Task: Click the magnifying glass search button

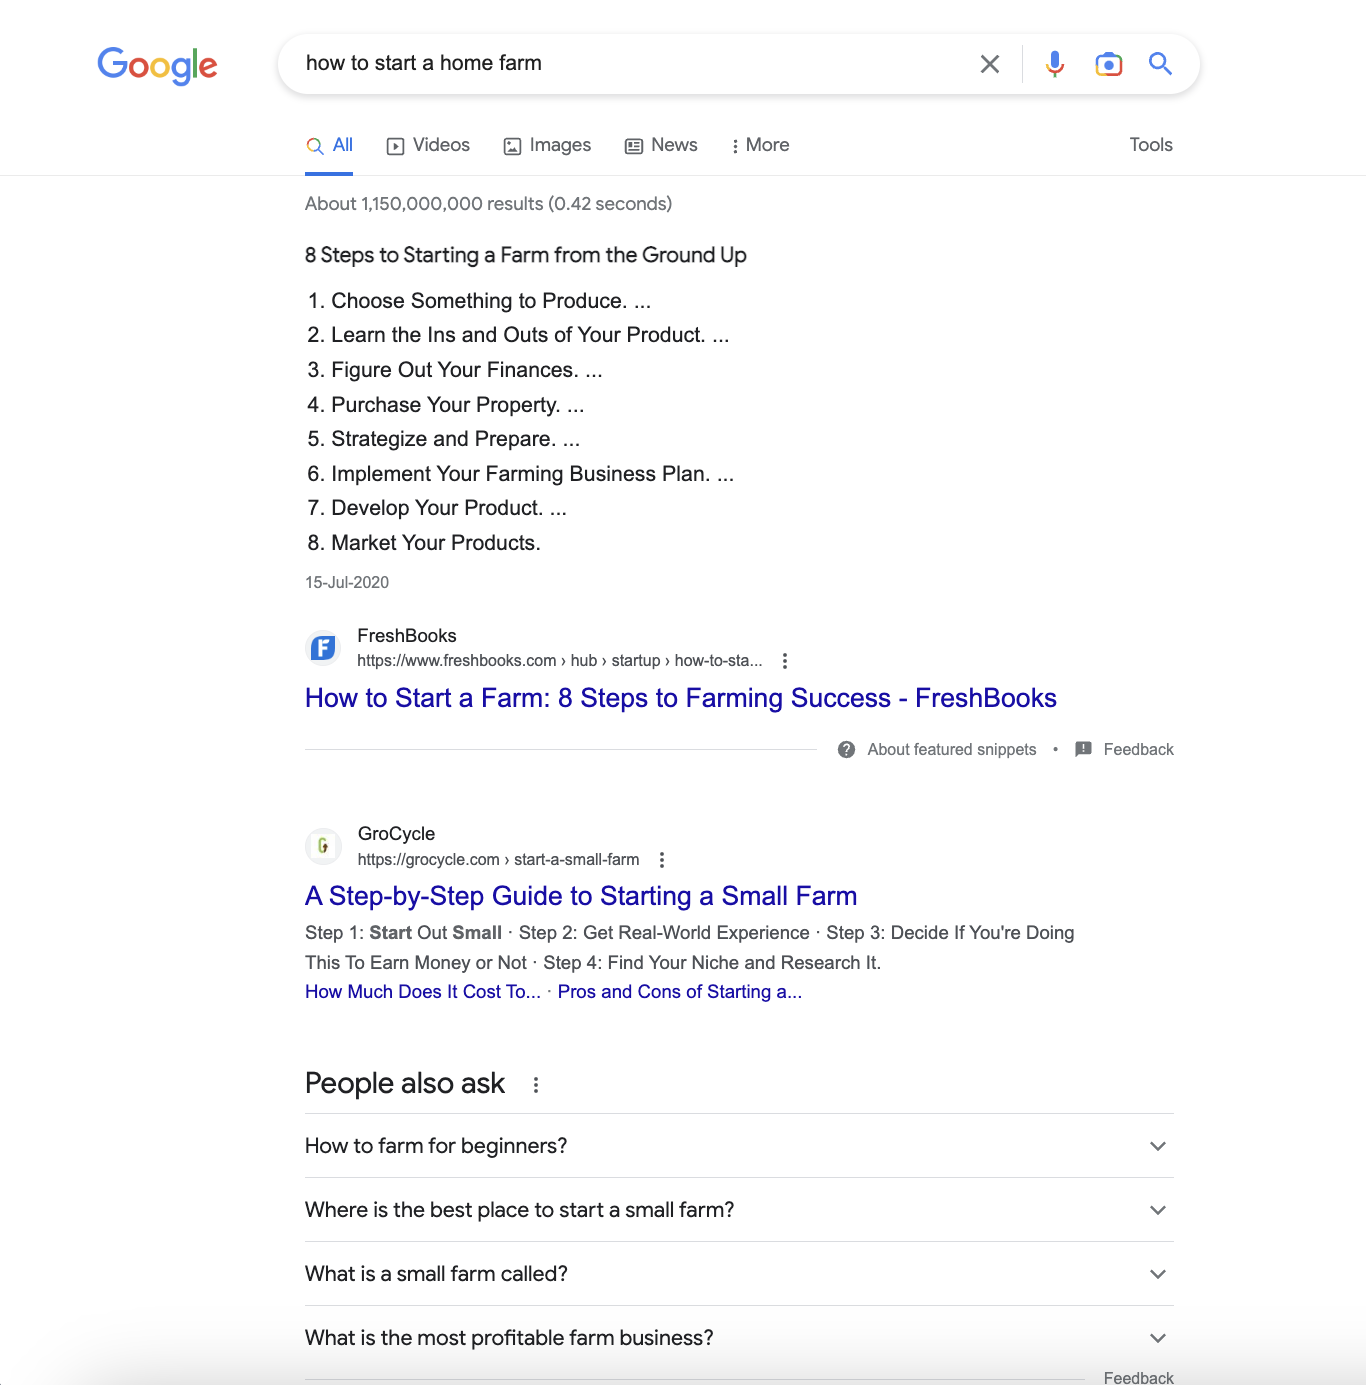Action: (1160, 64)
